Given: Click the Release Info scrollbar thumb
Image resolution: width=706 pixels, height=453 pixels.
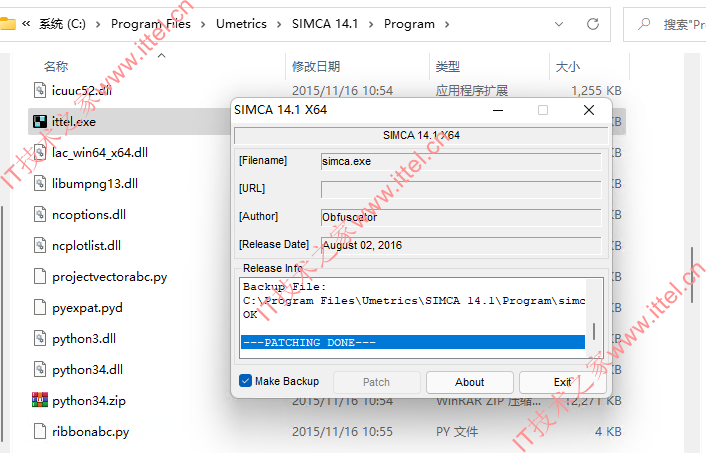Looking at the screenshot, I should (x=594, y=331).
